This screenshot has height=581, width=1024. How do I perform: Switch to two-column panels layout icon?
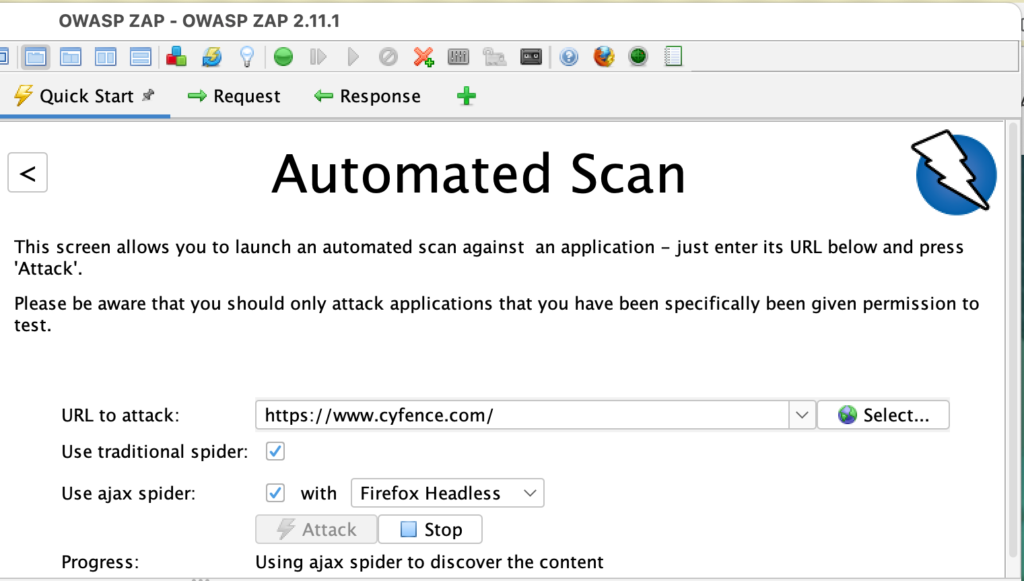[106, 57]
